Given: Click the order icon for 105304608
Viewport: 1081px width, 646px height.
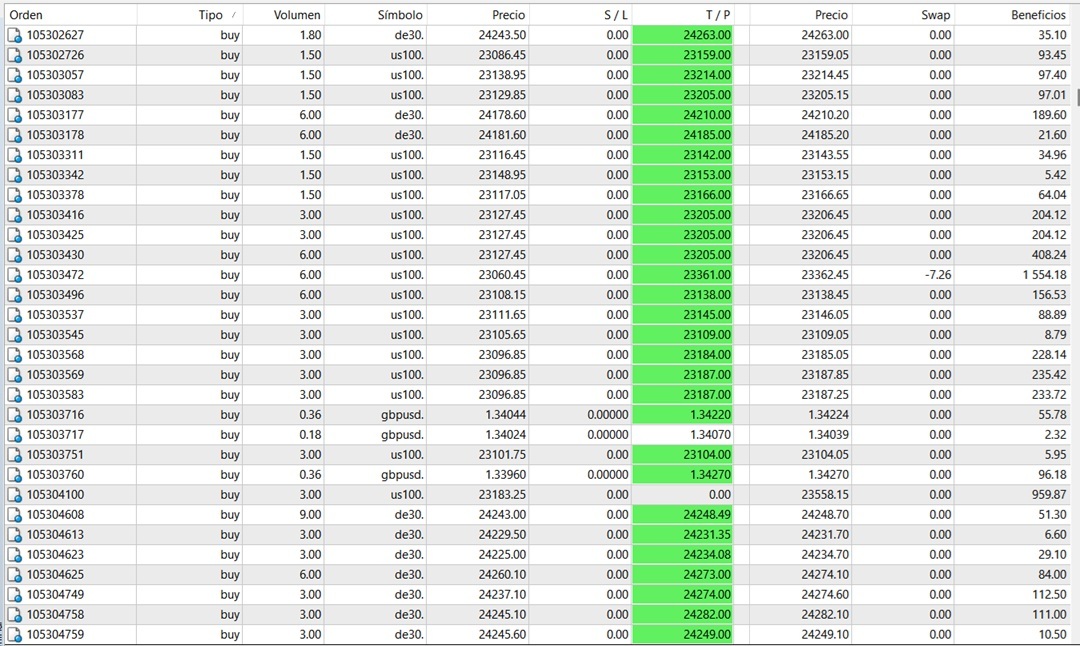Looking at the screenshot, I should pos(14,515).
